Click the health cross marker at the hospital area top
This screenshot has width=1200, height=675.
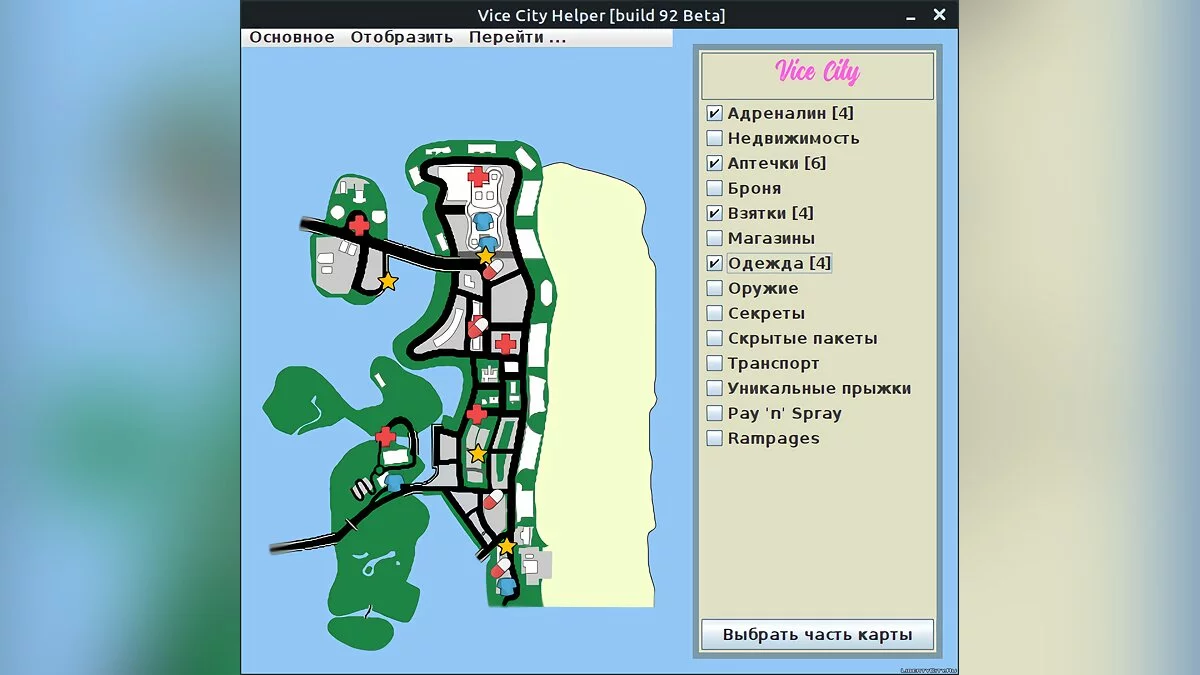pos(478,176)
